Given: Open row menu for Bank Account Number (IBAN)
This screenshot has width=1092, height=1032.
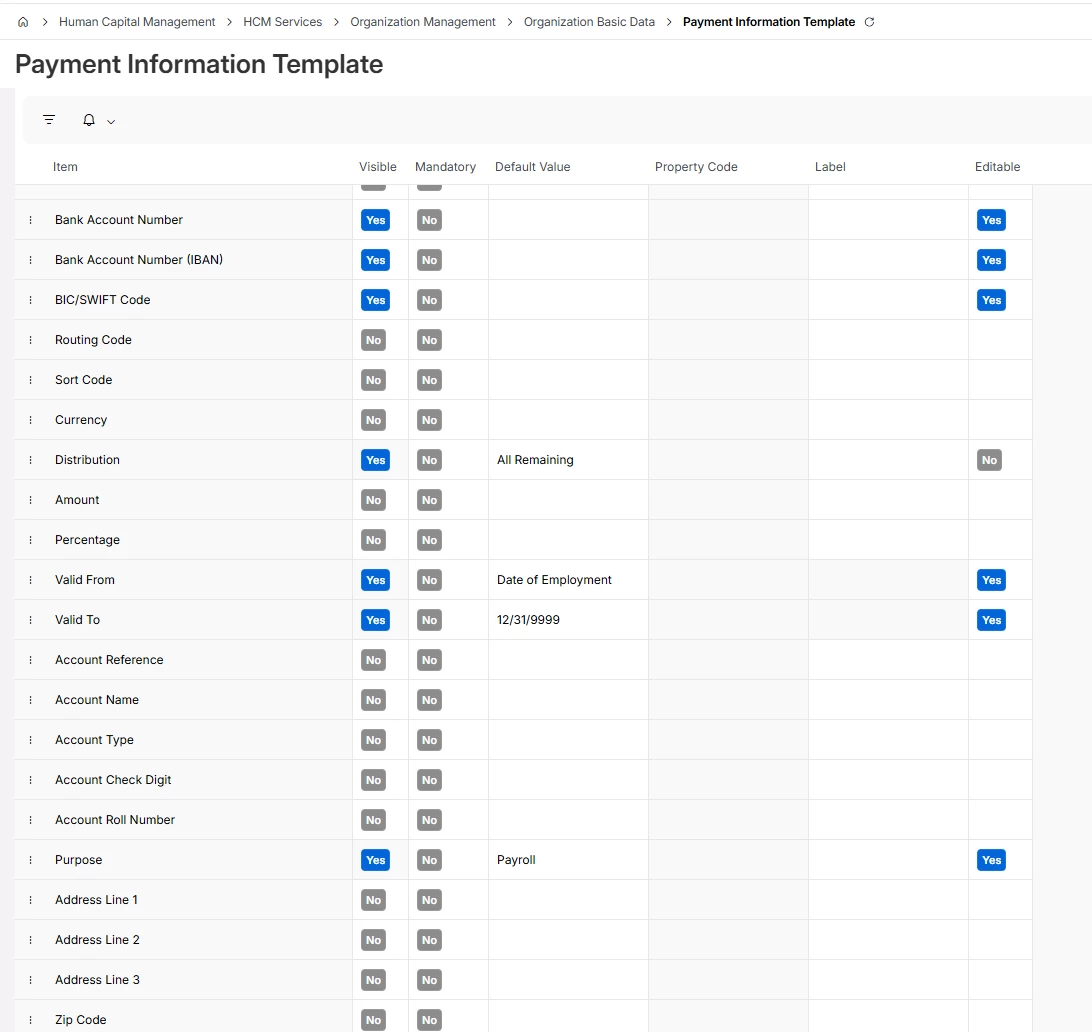Looking at the screenshot, I should 31,260.
